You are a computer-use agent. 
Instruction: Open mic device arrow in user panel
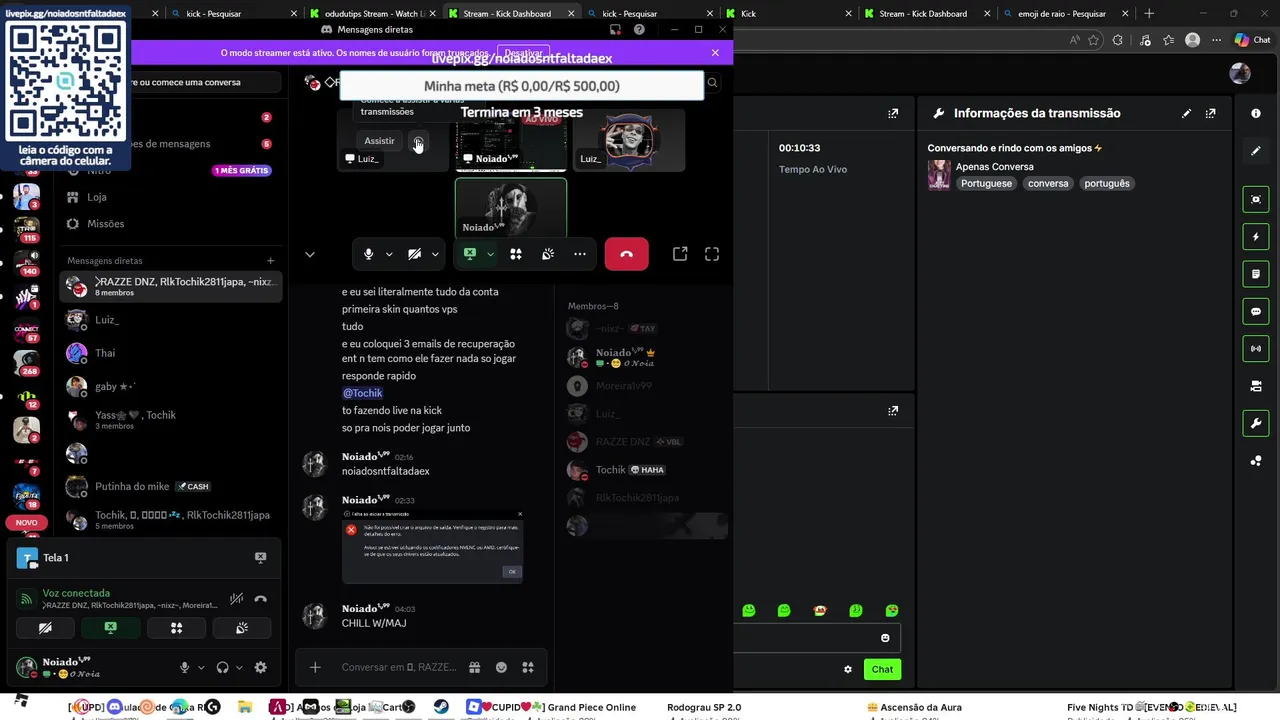(201, 667)
